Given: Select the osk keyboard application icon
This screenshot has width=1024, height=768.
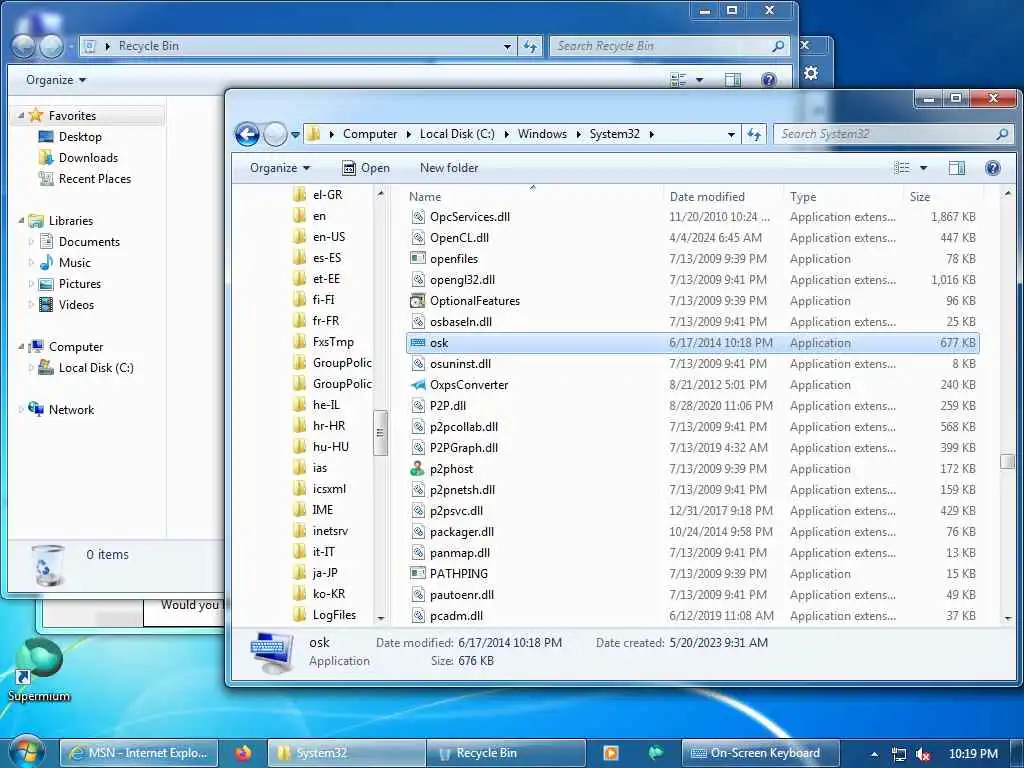Looking at the screenshot, I should tap(418, 343).
